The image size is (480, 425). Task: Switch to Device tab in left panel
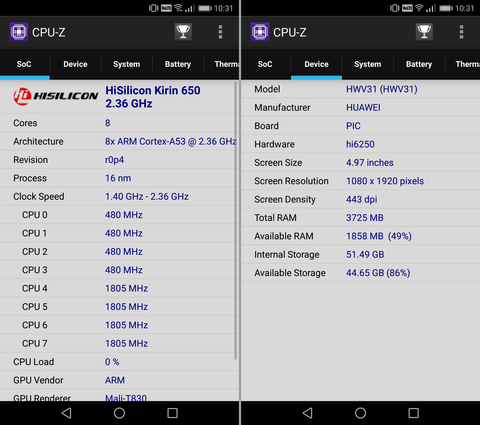(75, 64)
